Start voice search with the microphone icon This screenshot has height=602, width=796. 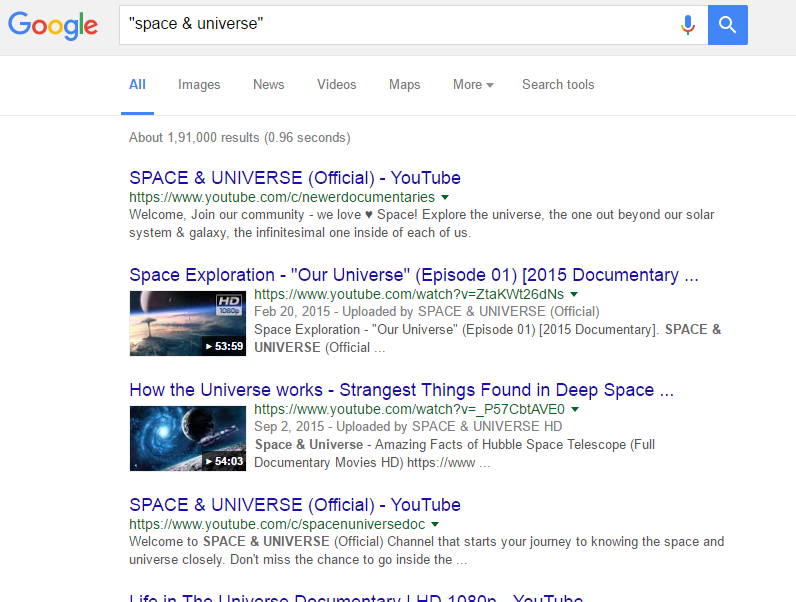[x=687, y=25]
